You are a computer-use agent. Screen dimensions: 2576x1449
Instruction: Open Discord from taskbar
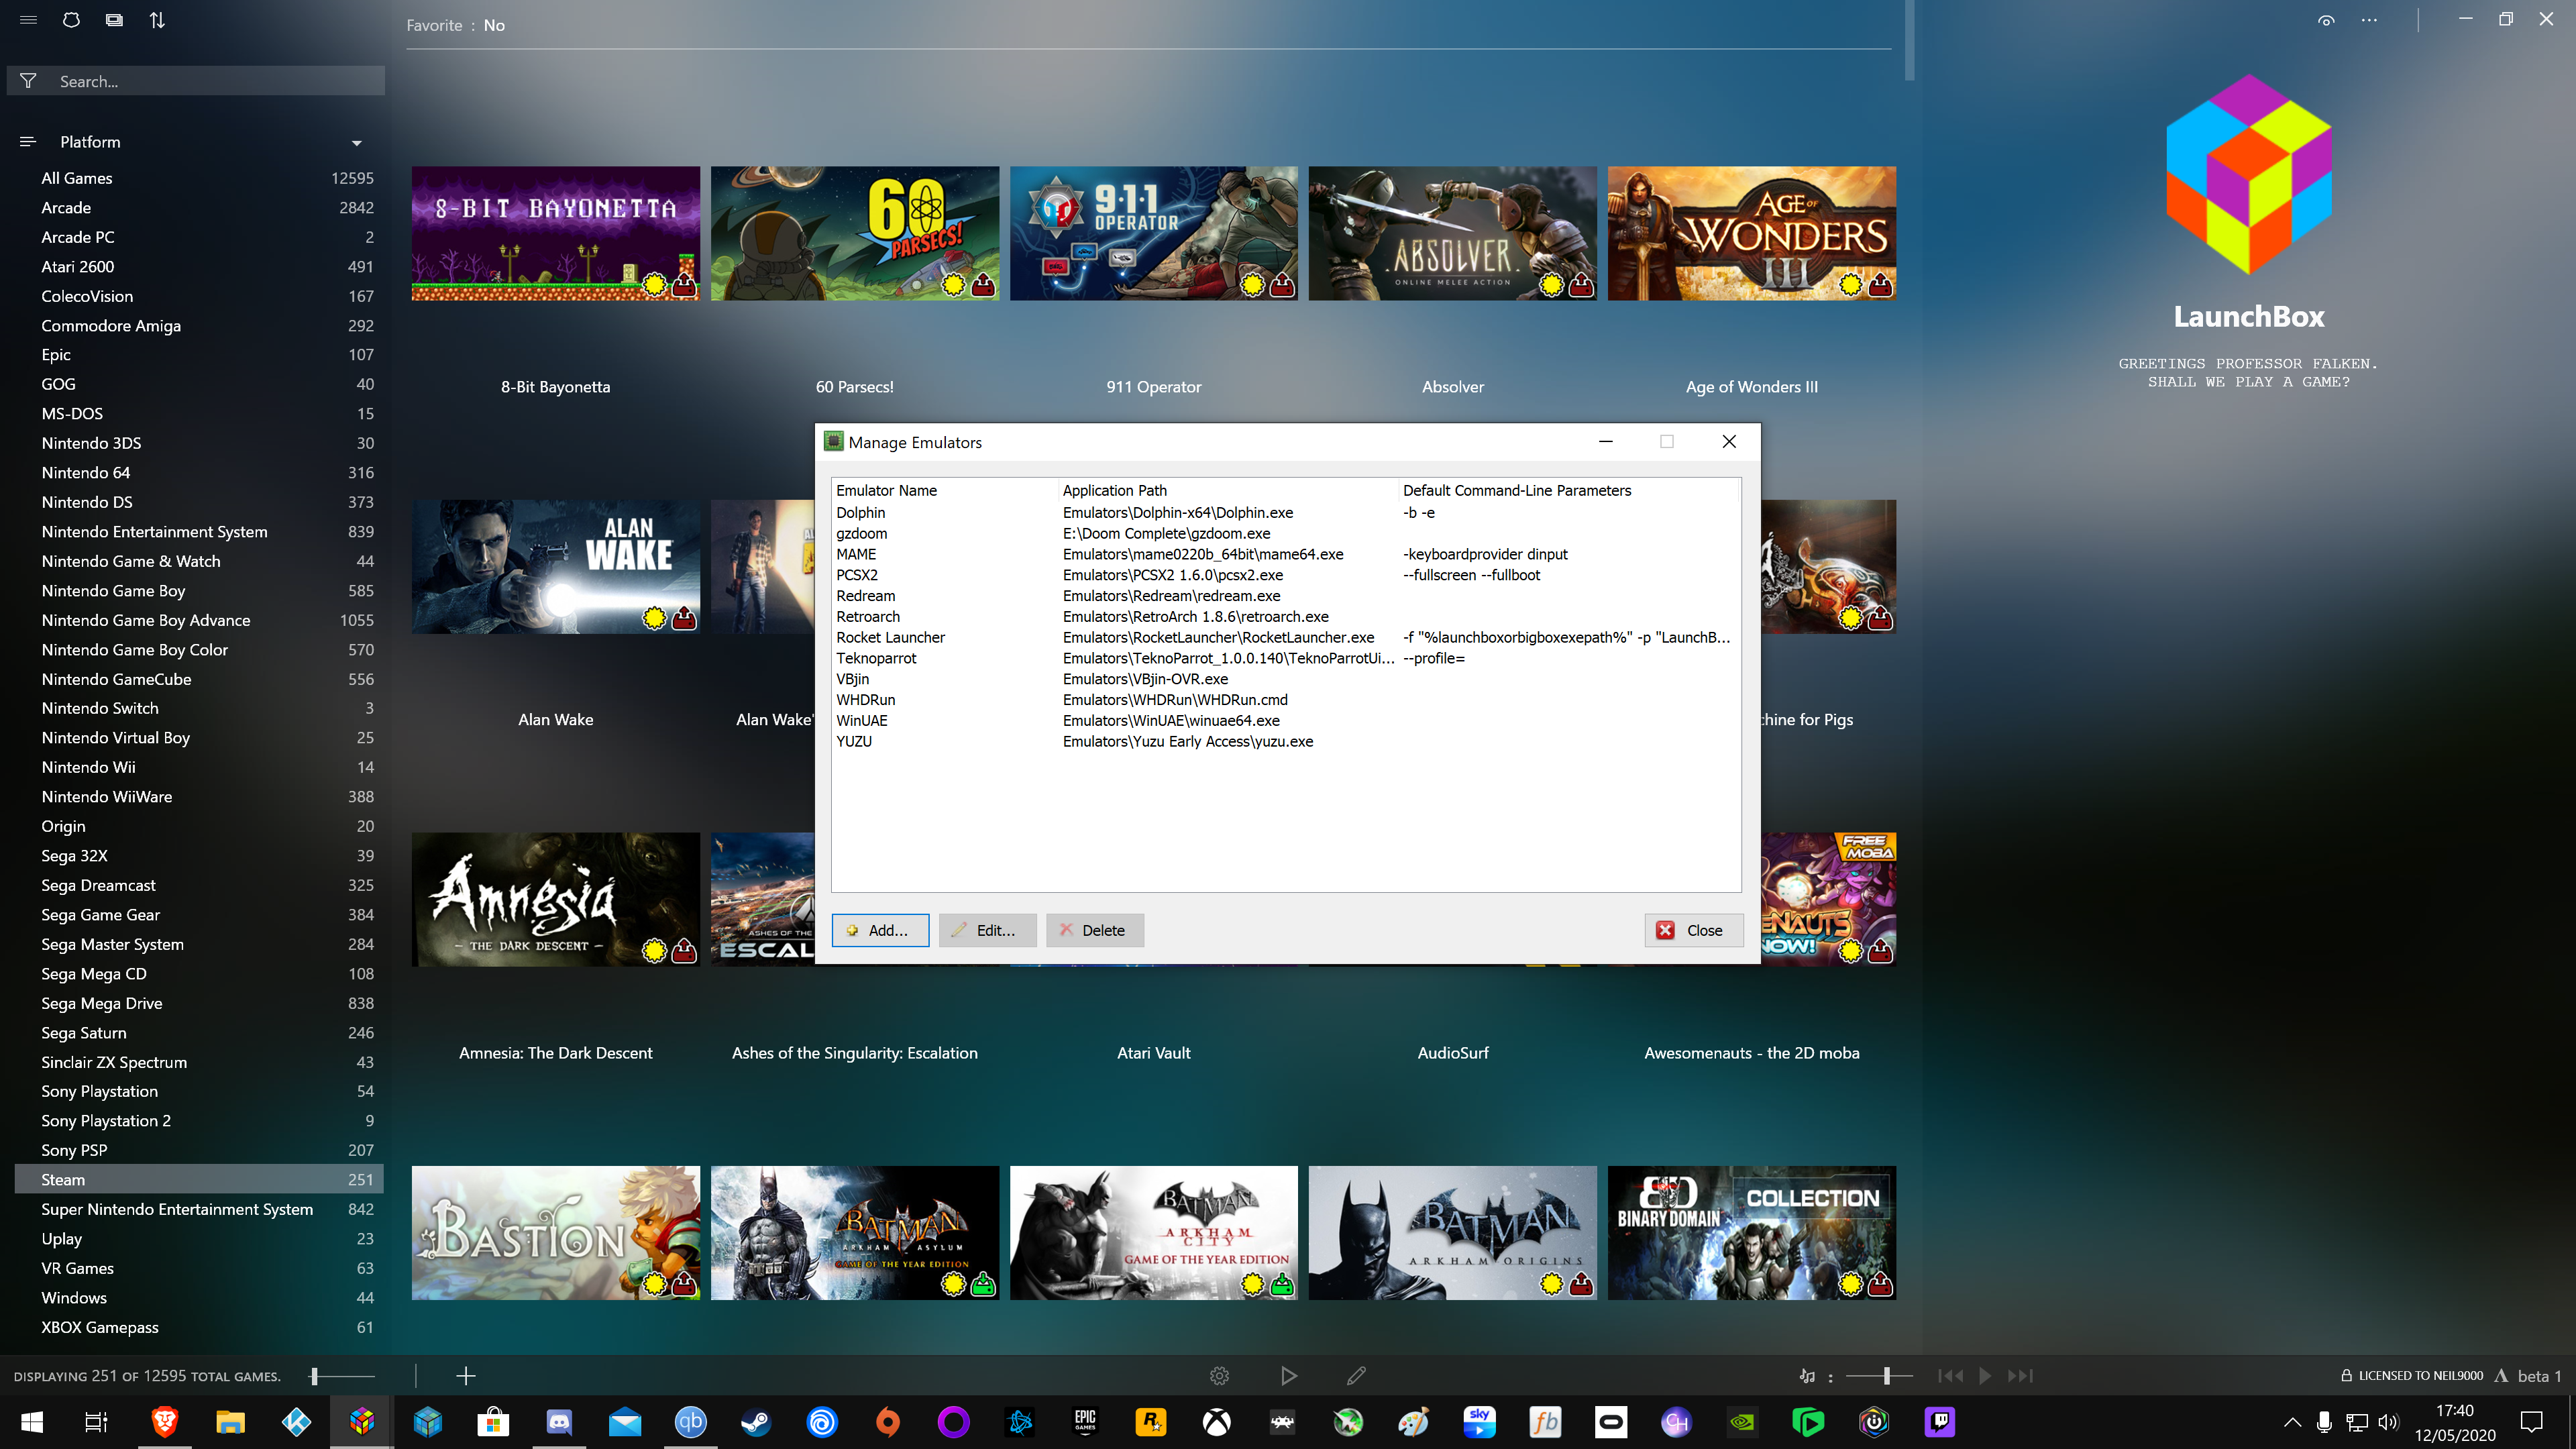point(559,1422)
